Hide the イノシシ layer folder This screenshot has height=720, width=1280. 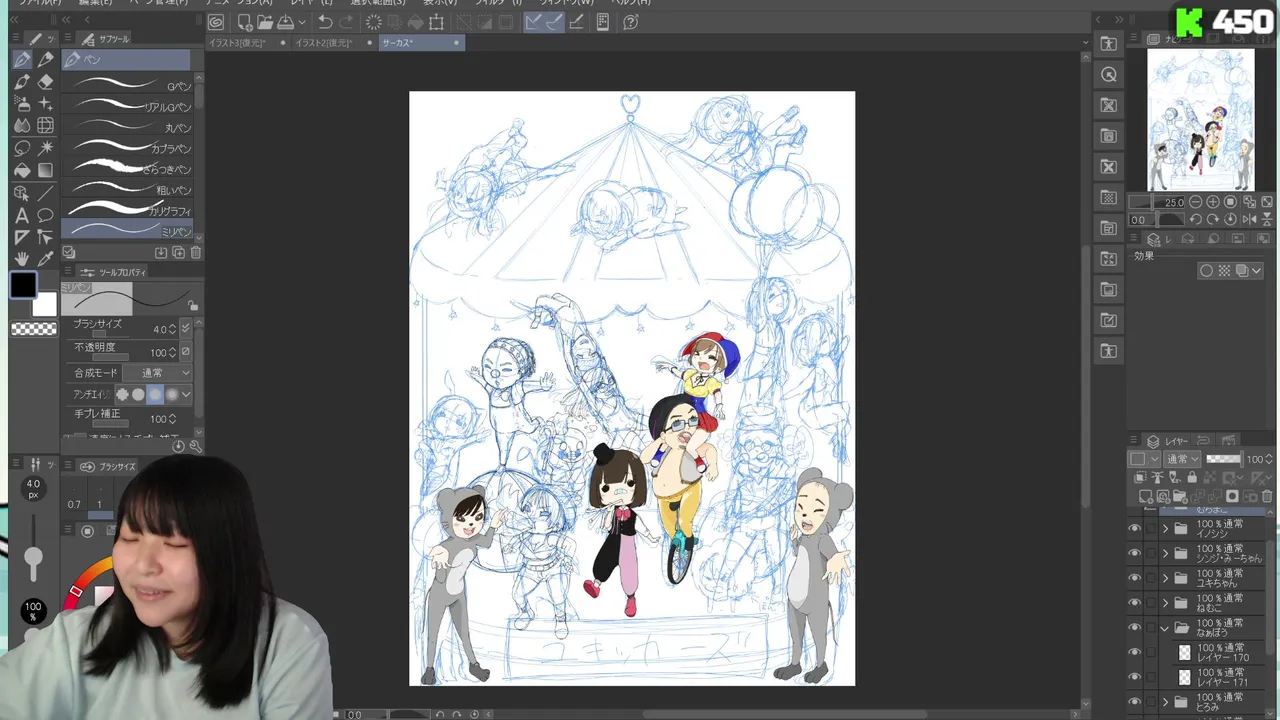[x=1134, y=528]
